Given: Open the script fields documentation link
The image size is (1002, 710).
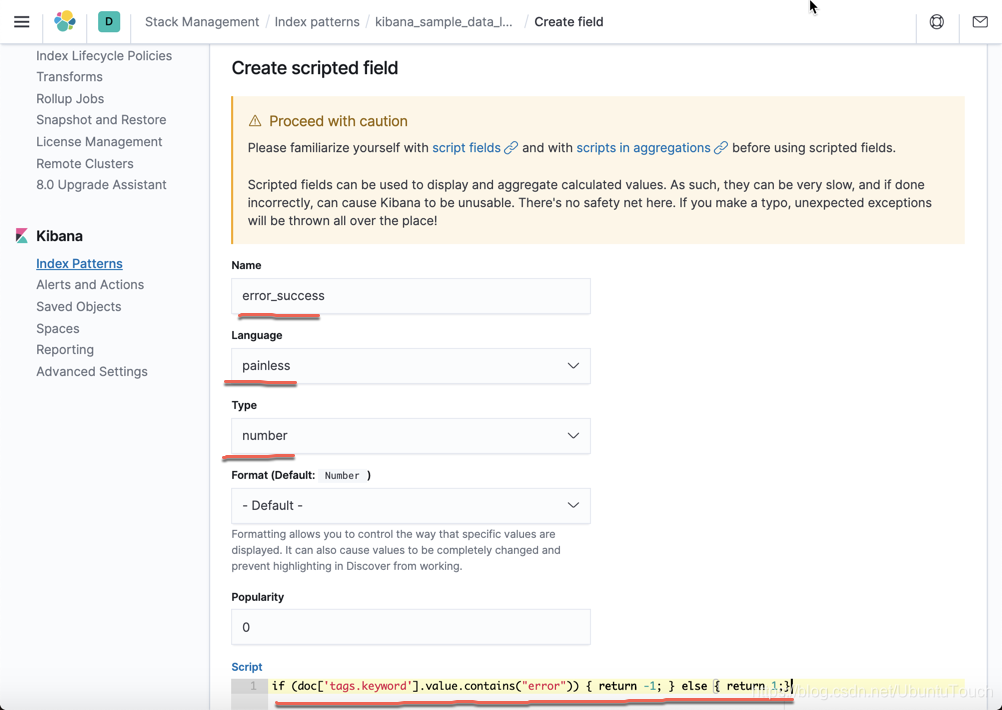Looking at the screenshot, I should (466, 148).
